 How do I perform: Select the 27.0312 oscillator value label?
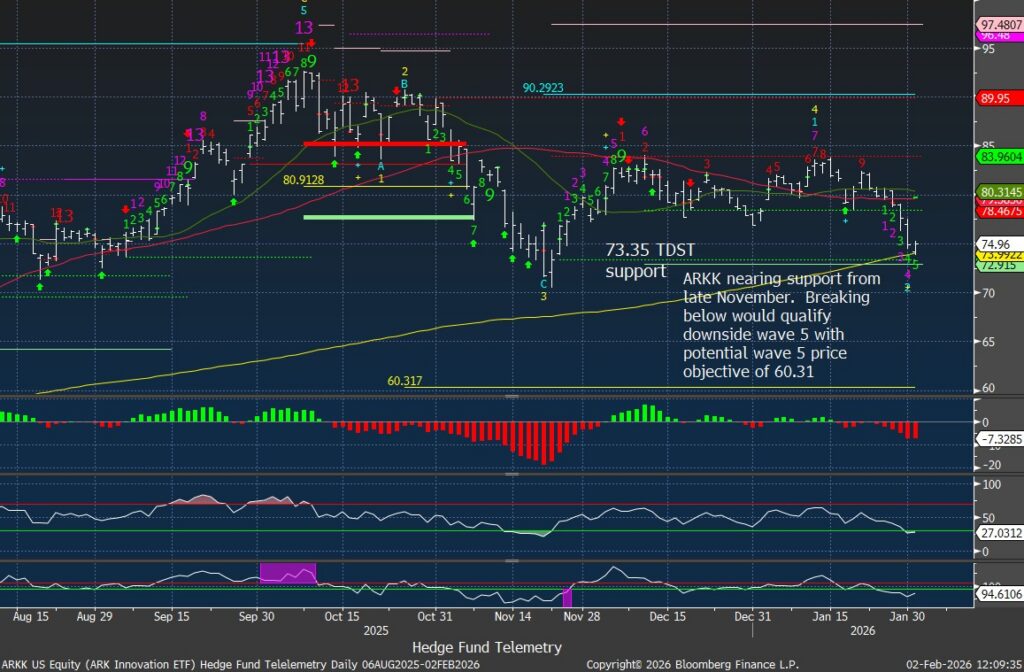(998, 533)
